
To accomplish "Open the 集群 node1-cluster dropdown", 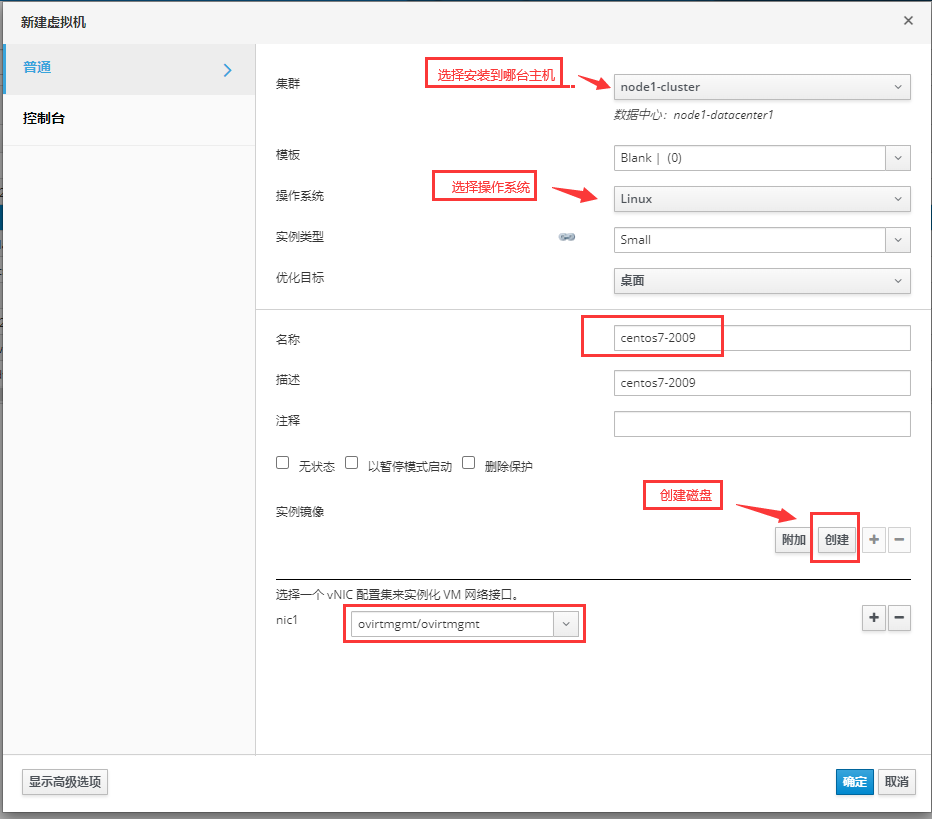I will (x=762, y=87).
